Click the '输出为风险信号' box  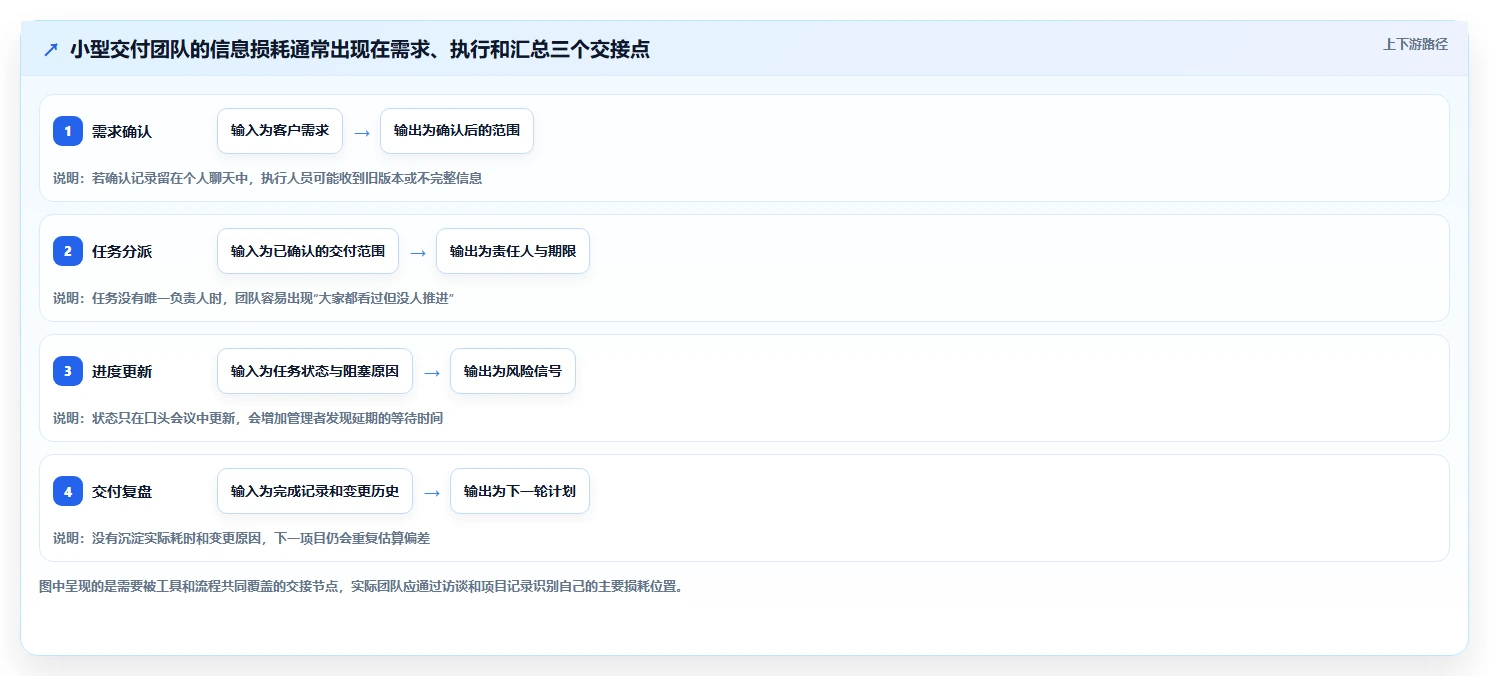[513, 371]
